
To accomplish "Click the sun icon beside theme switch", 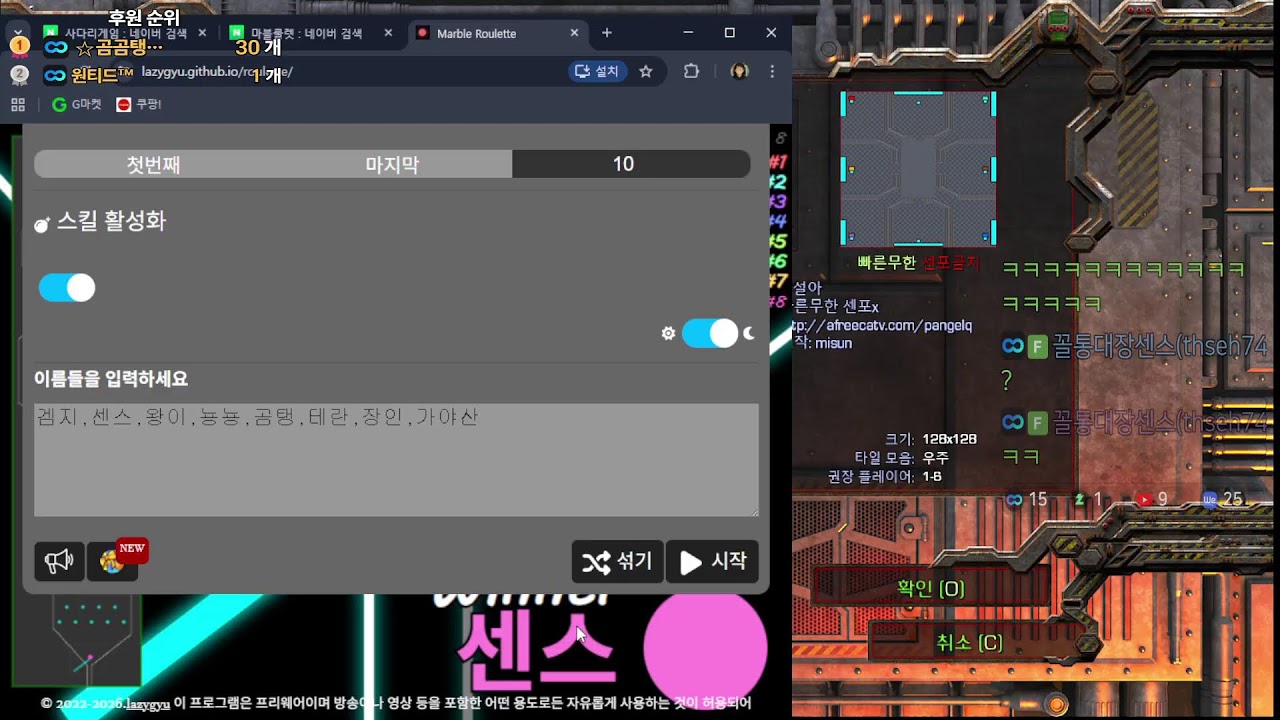I will coord(668,333).
